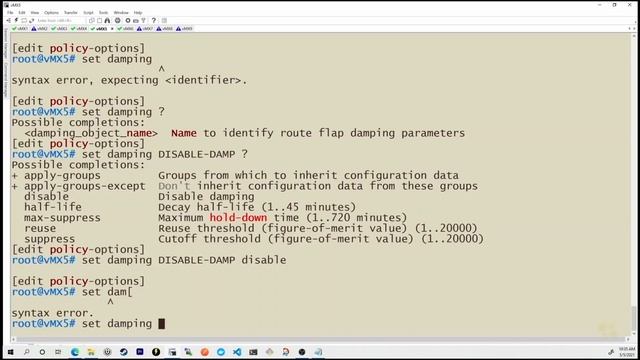Click the Connect toolbar icon
The width and height of the screenshot is (640, 360).
point(9,20)
